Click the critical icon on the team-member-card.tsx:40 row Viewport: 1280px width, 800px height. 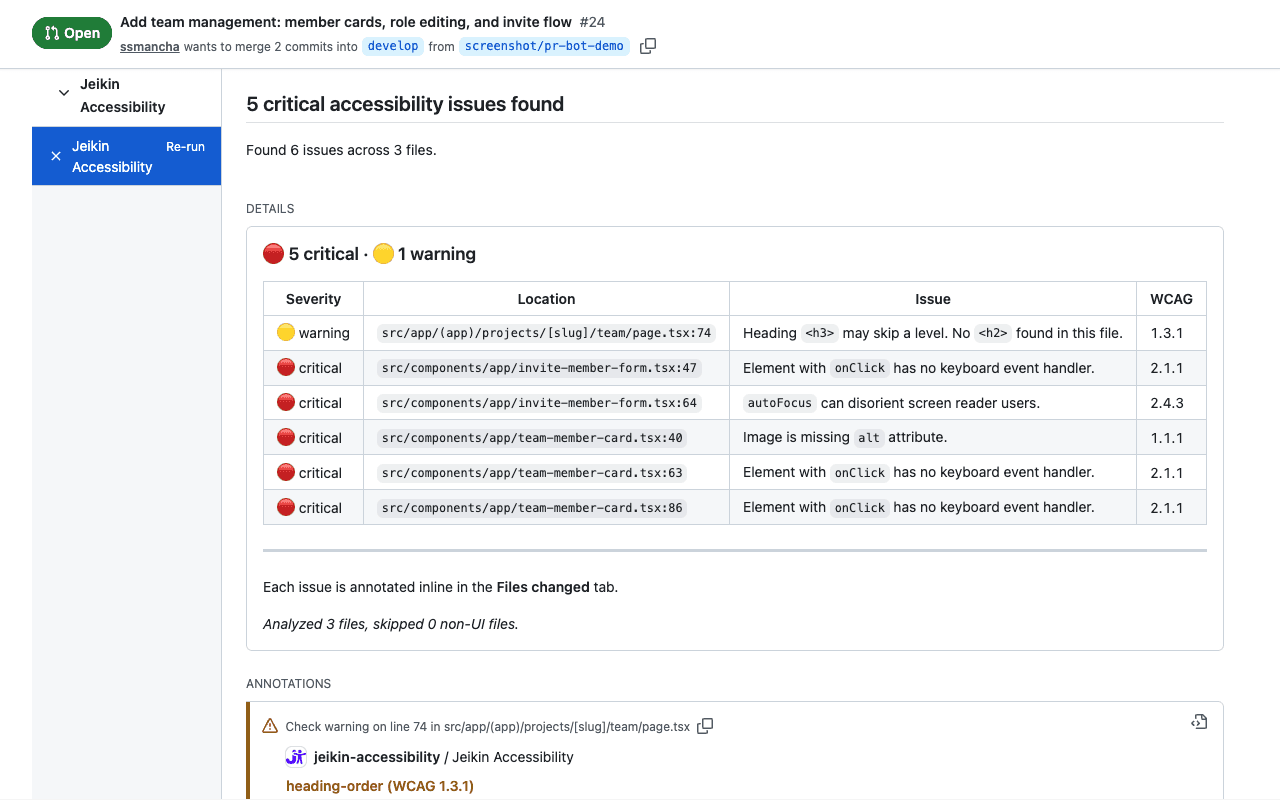(286, 437)
